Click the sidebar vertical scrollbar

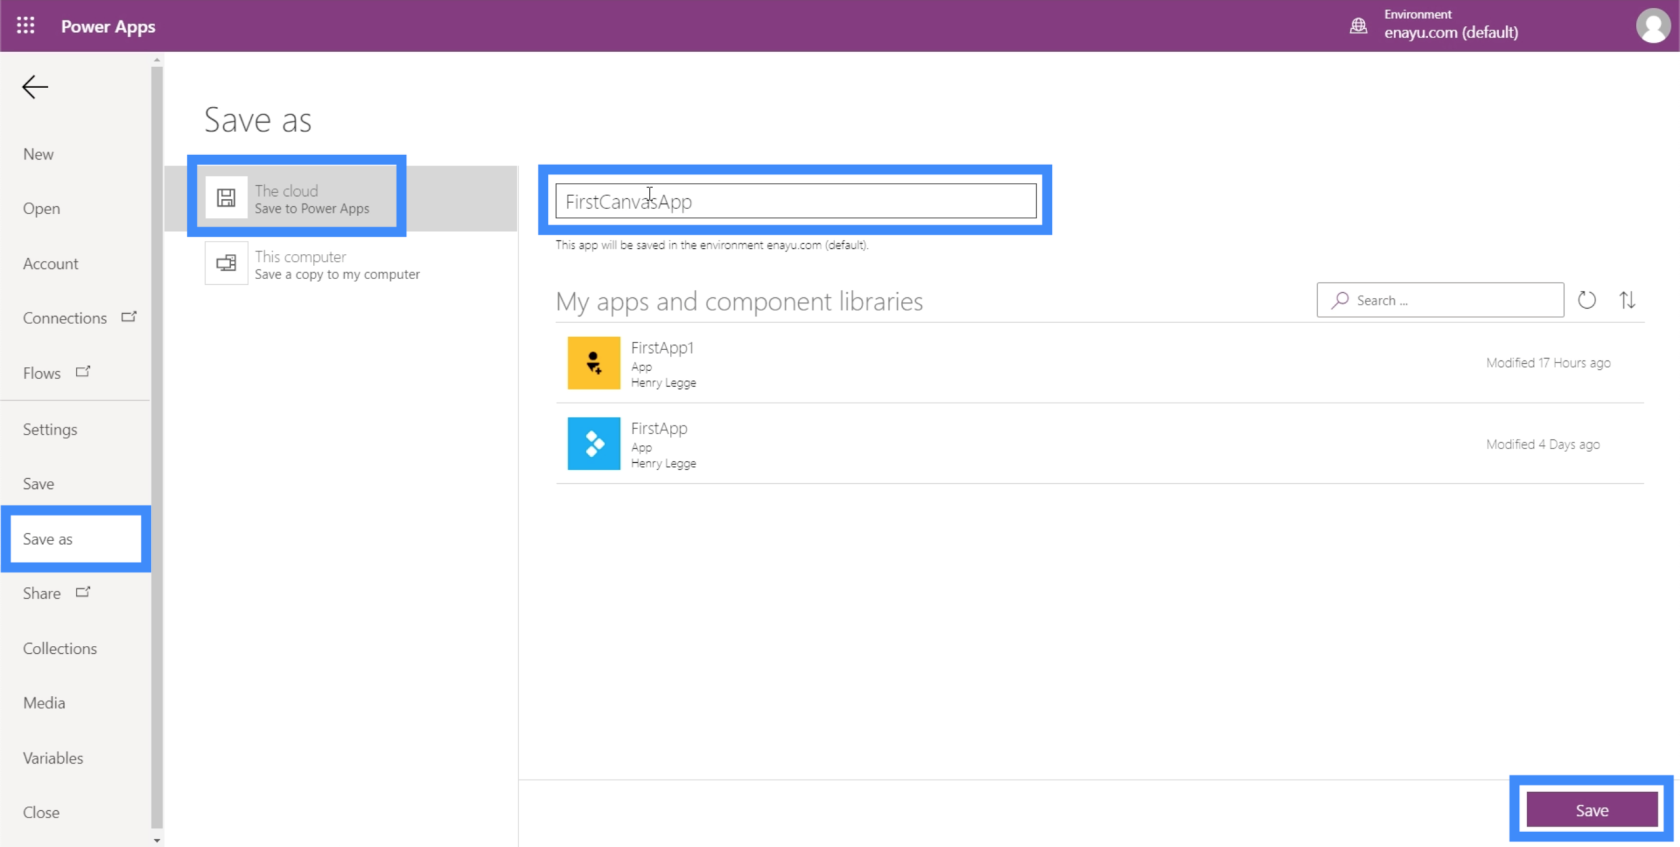(x=157, y=448)
